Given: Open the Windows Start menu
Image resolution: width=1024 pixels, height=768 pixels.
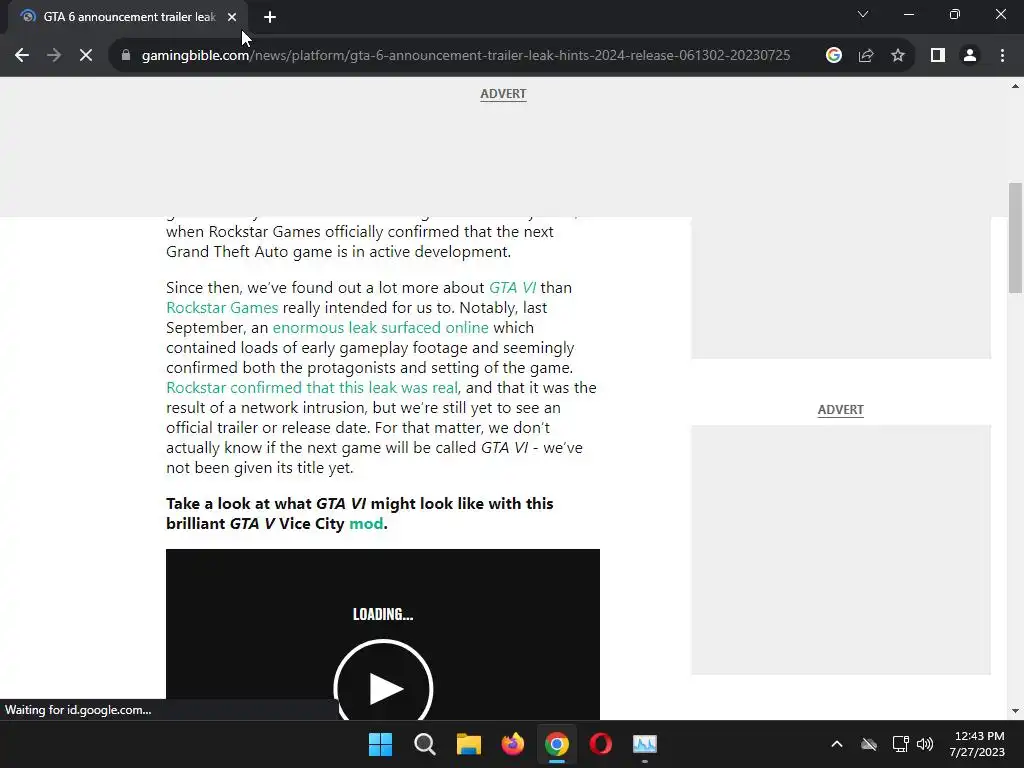Looking at the screenshot, I should click(x=380, y=744).
